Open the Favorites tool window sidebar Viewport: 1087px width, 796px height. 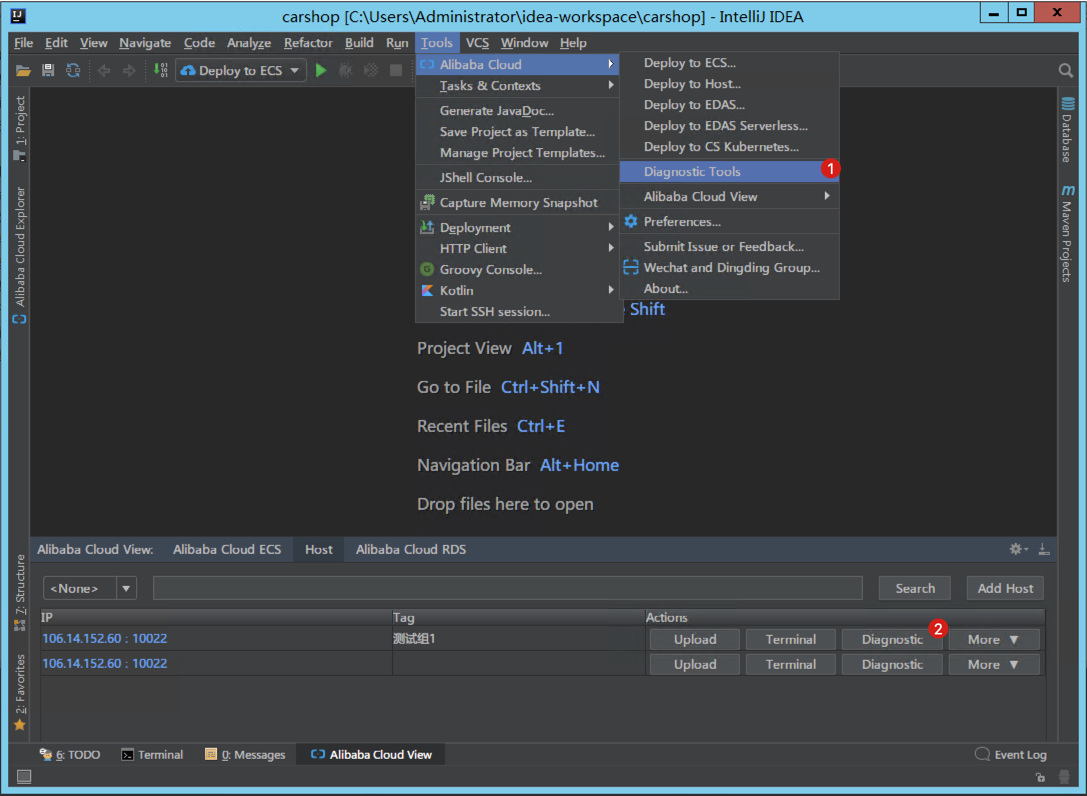pyautogui.click(x=19, y=693)
